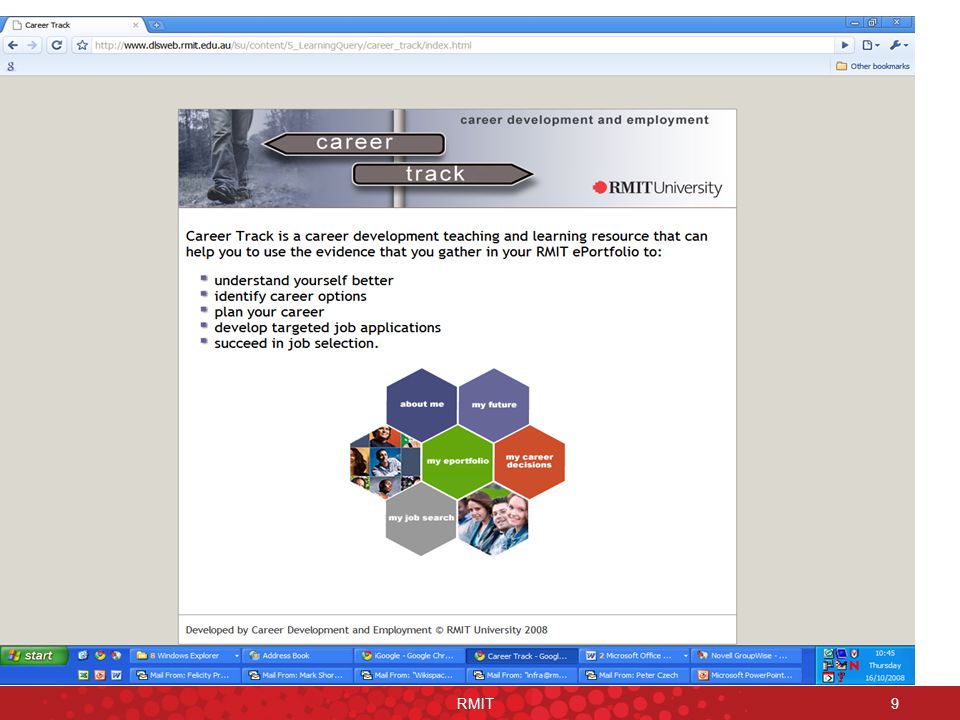The width and height of the screenshot is (960, 720).
Task: Expand the Windows Explorer group dropdown arrow
Action: pyautogui.click(x=236, y=656)
